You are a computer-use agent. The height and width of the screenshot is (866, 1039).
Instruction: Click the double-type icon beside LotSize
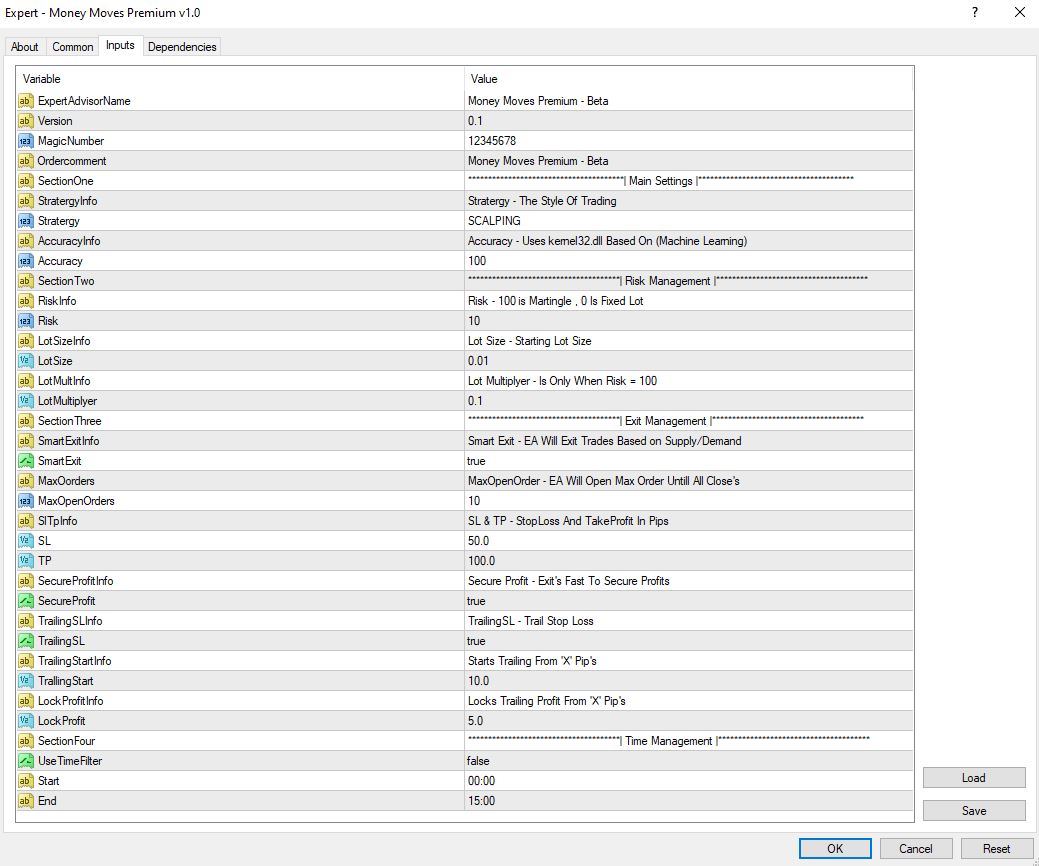coord(25,361)
